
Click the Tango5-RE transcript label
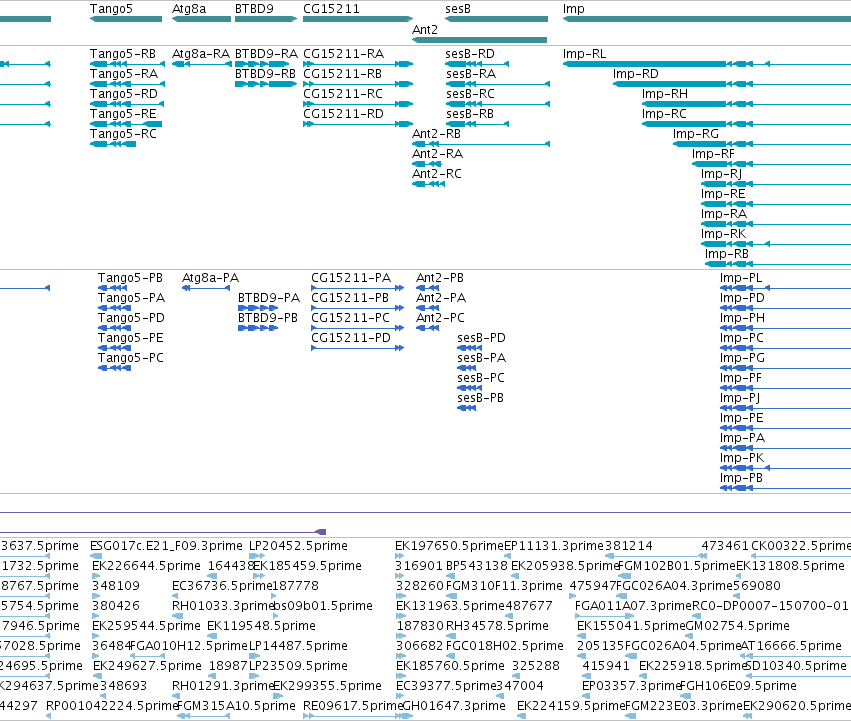[x=123, y=114]
